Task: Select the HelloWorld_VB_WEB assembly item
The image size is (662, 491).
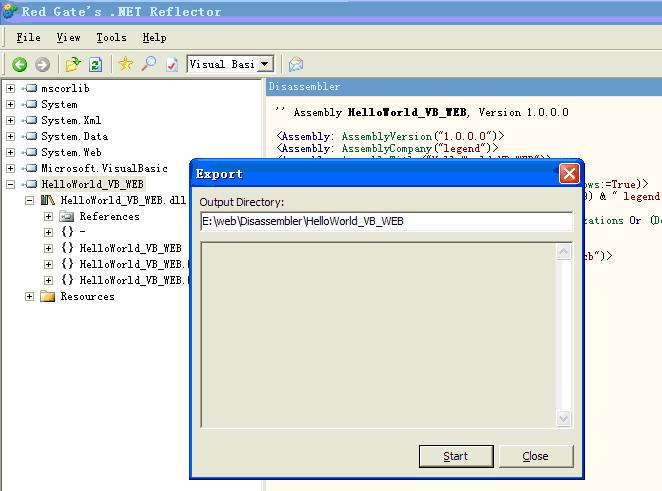Action: [x=92, y=184]
